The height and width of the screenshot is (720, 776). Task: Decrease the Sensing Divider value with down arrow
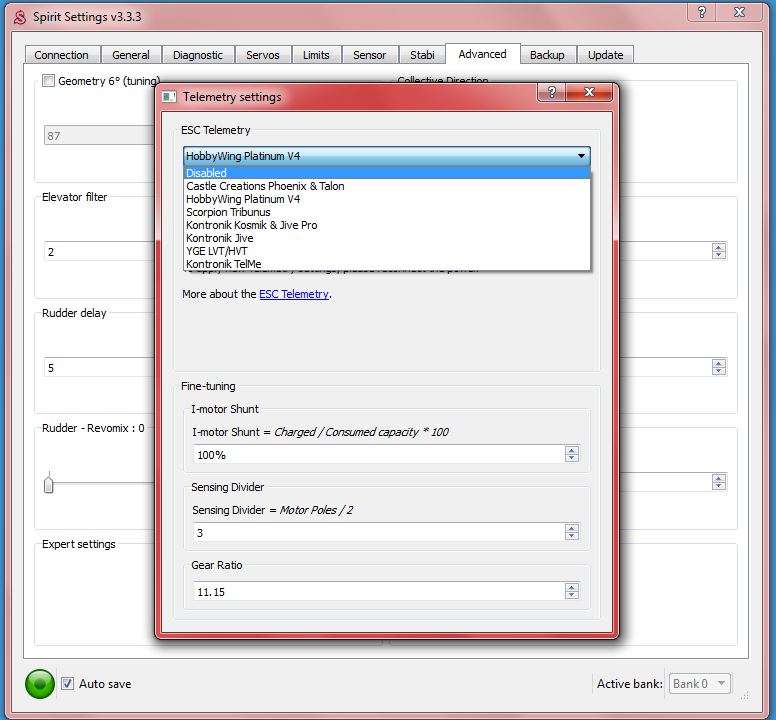pos(571,538)
